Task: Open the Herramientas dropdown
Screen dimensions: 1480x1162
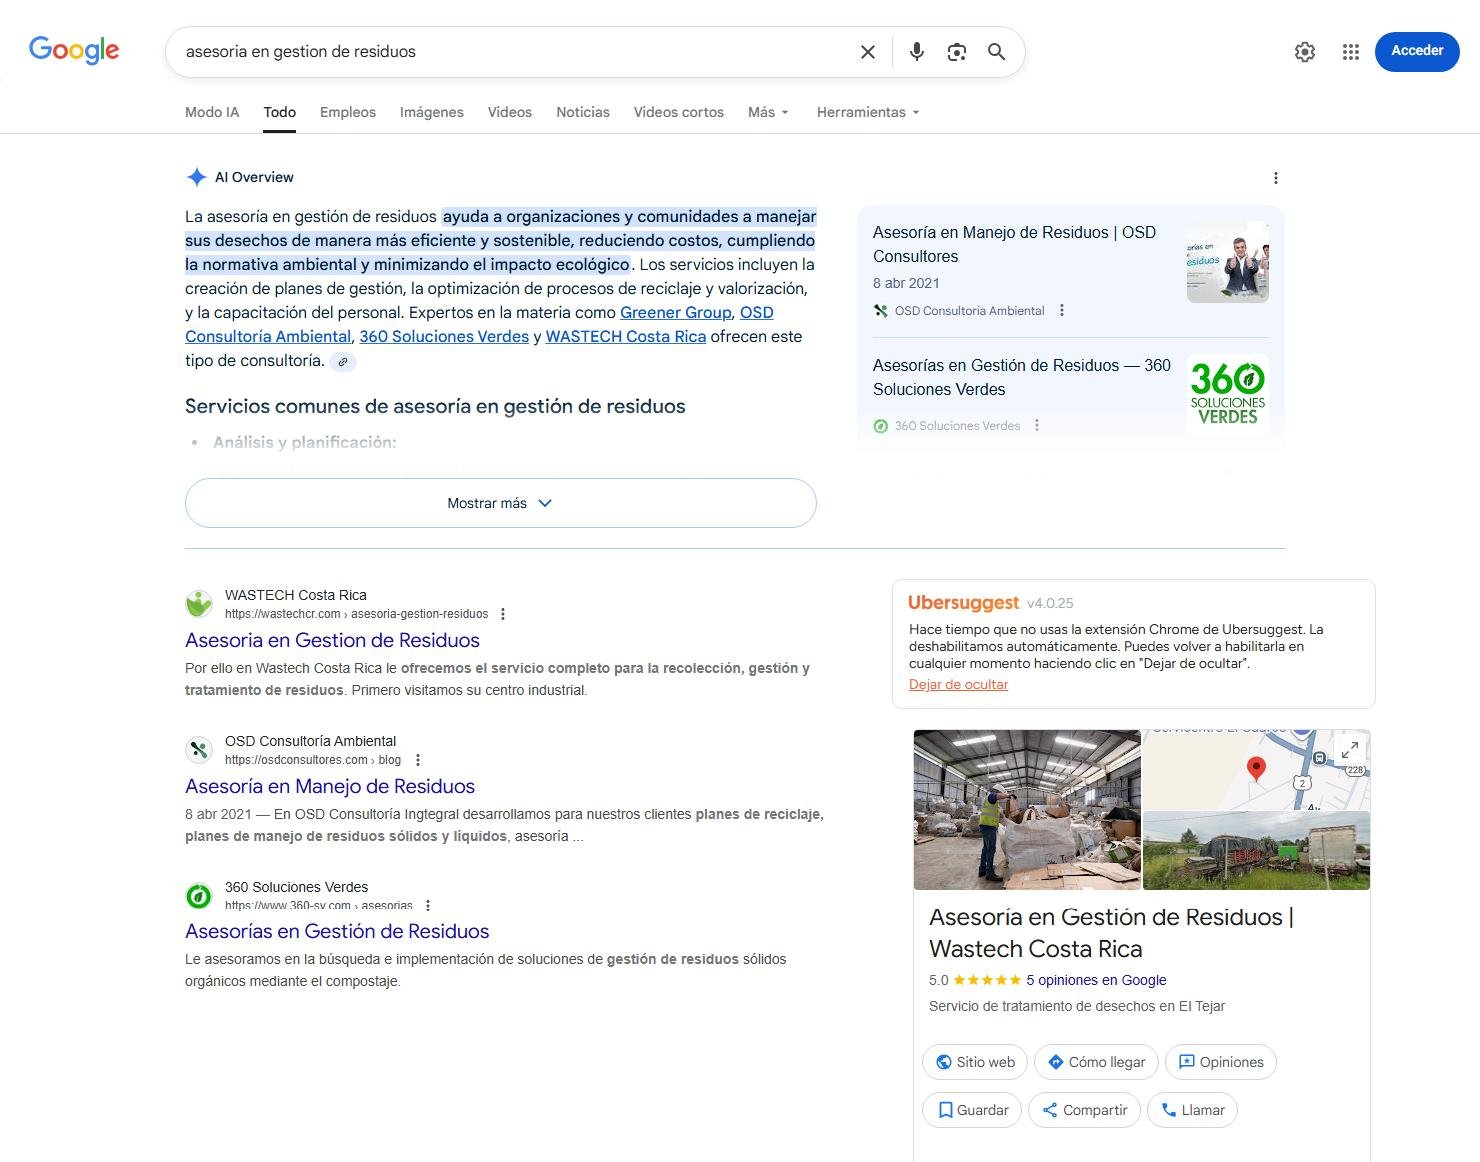Action: [x=867, y=112]
